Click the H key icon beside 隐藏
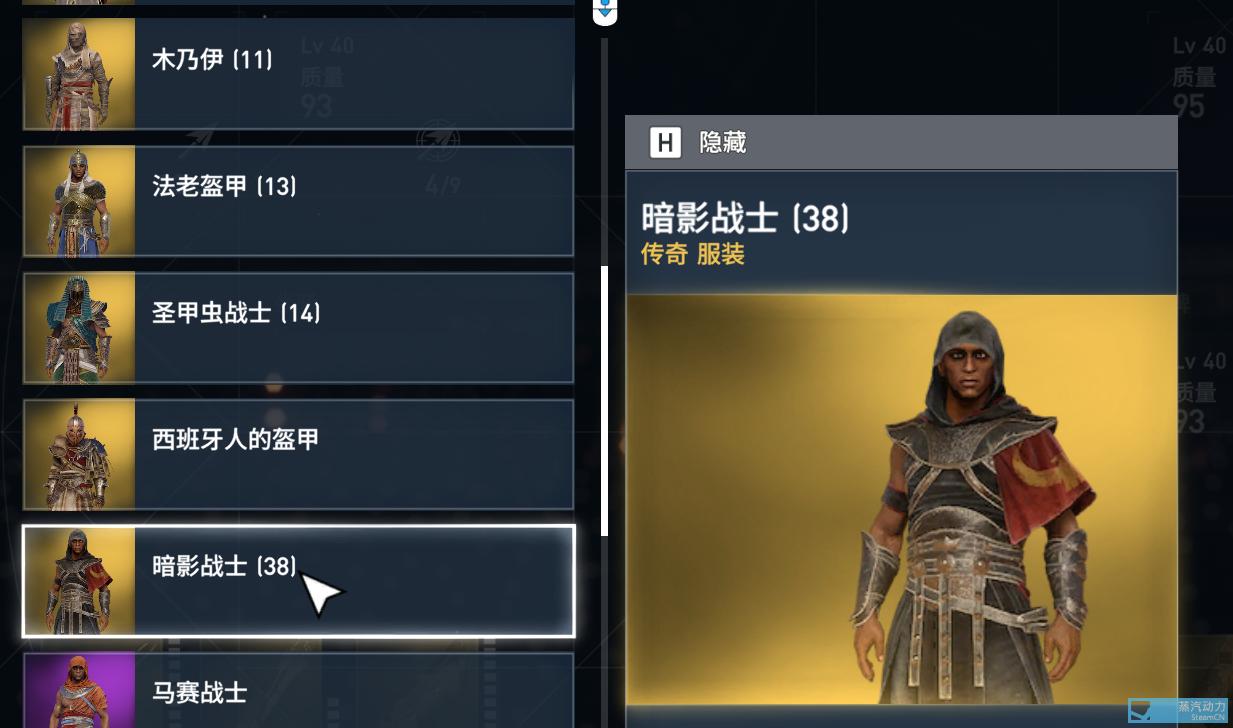The image size is (1233, 728). coord(665,143)
